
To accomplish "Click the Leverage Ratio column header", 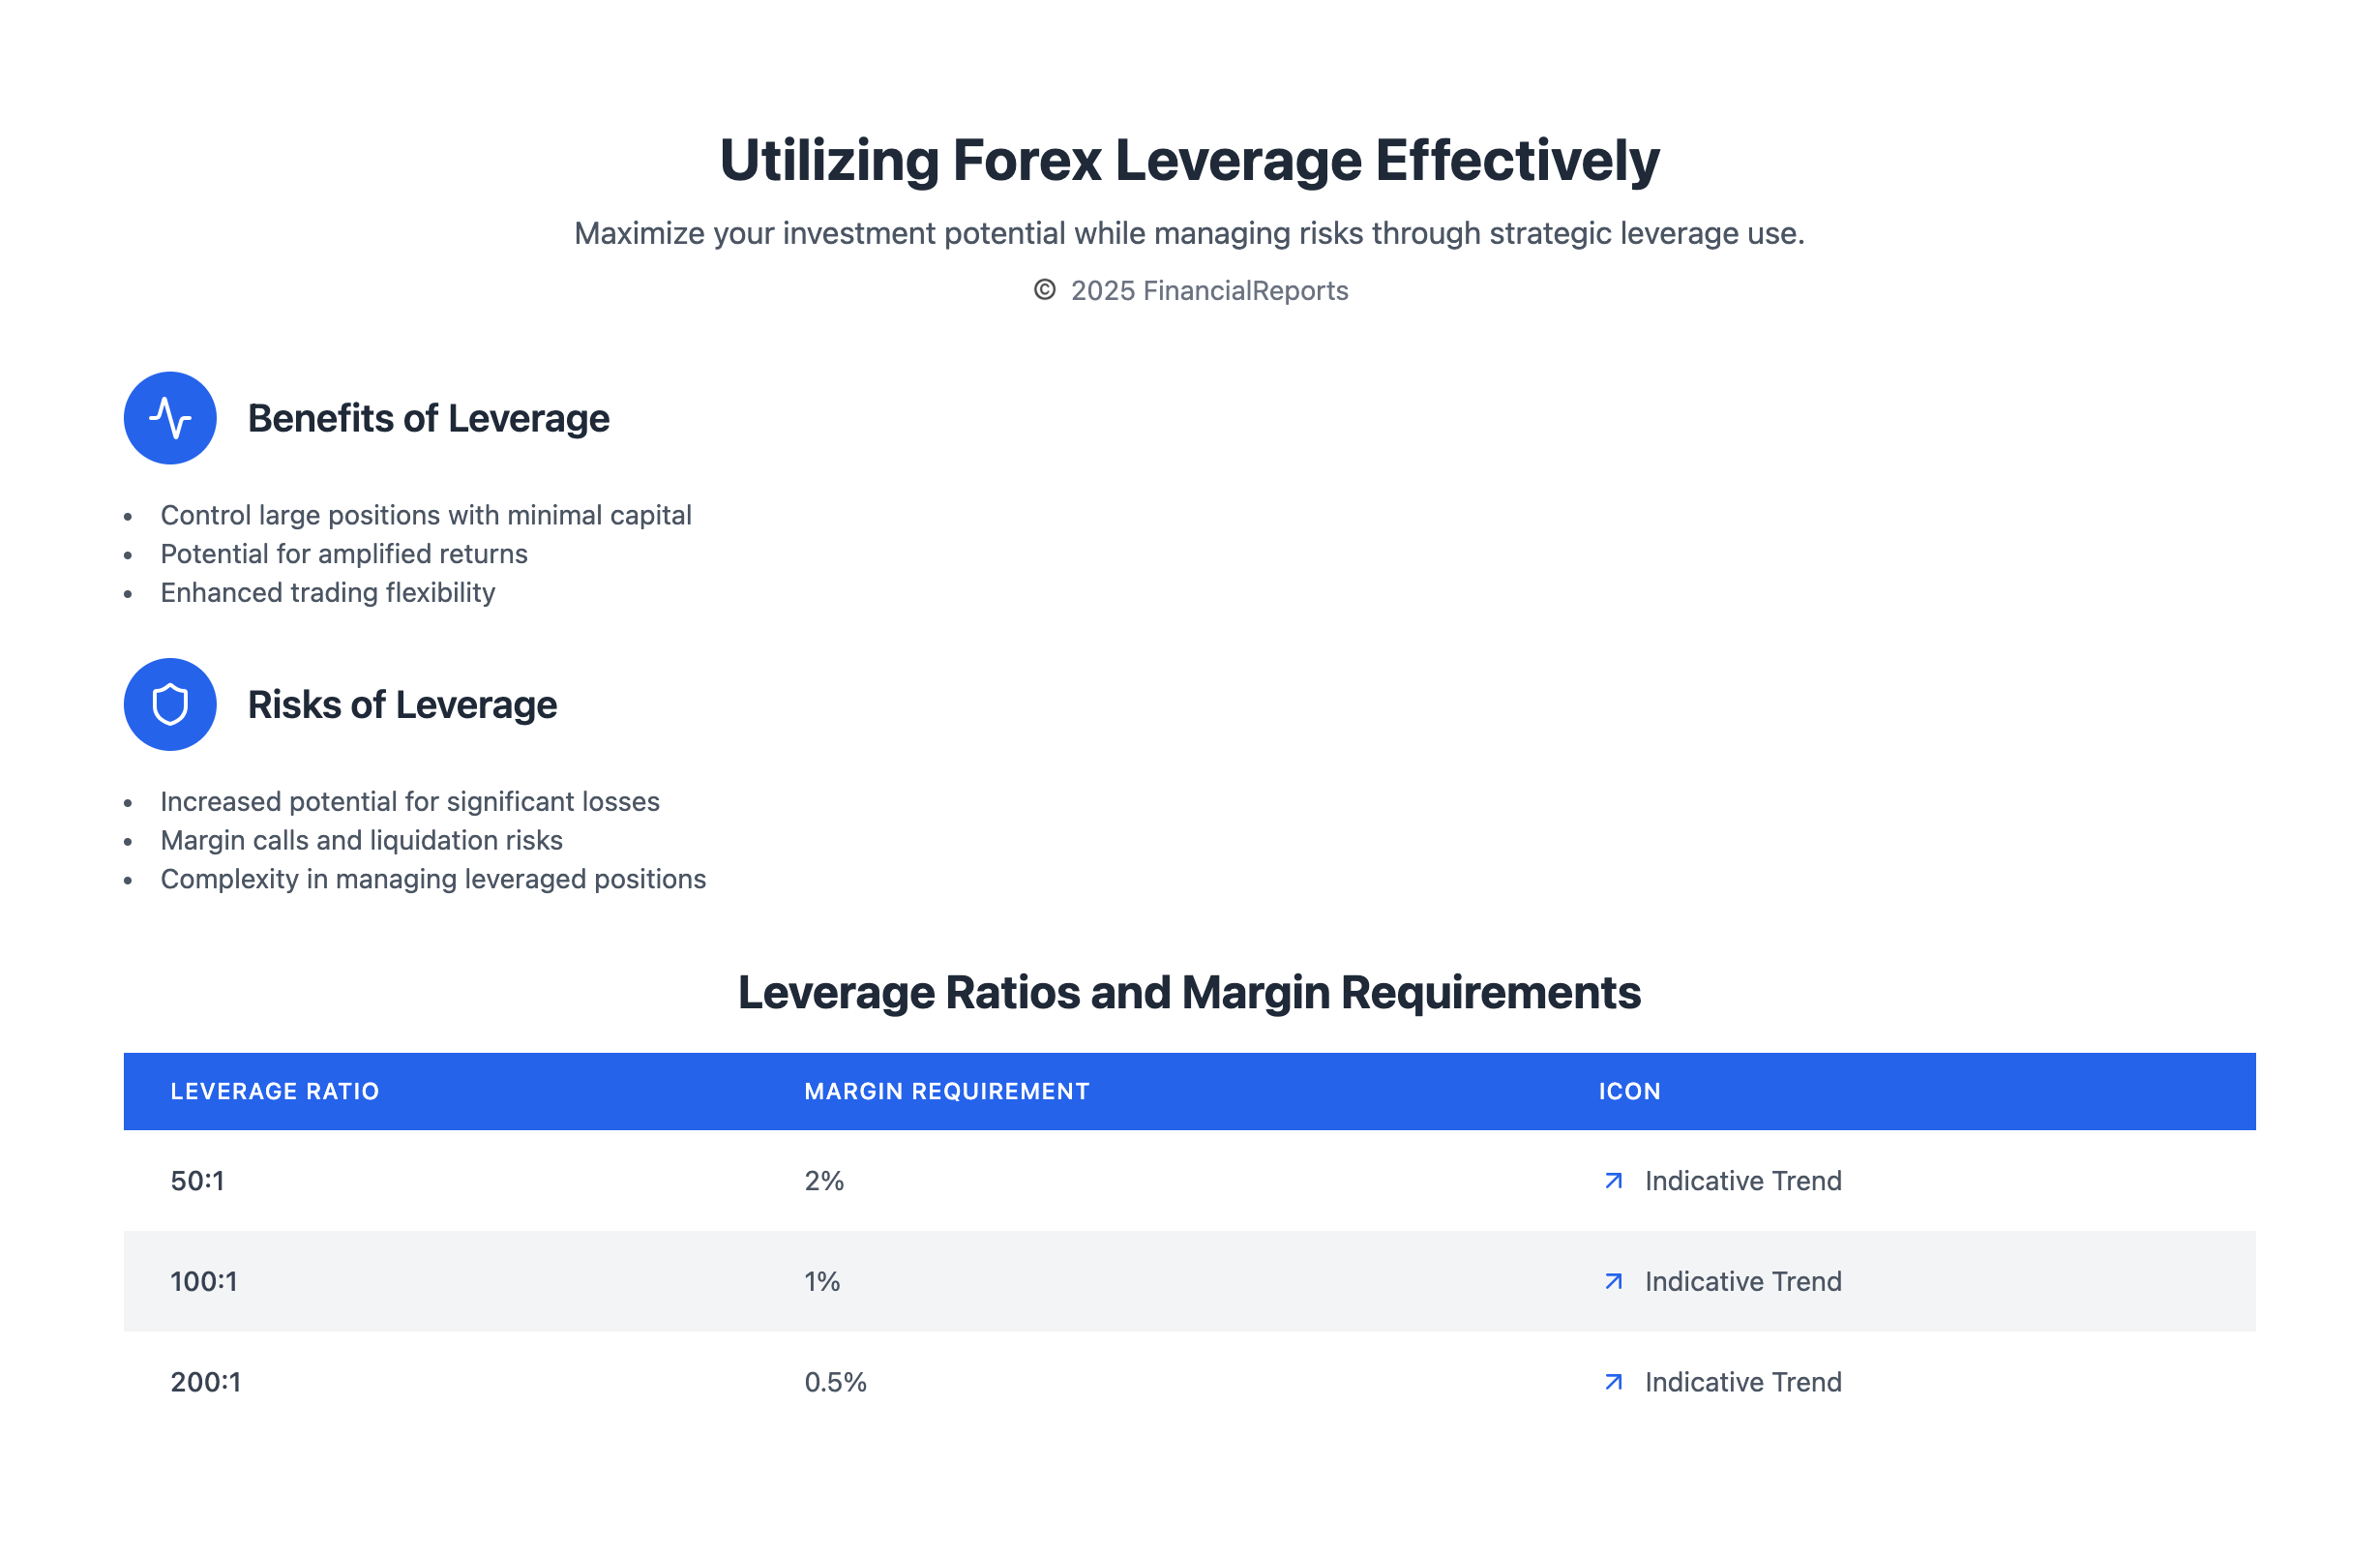I will point(275,1091).
